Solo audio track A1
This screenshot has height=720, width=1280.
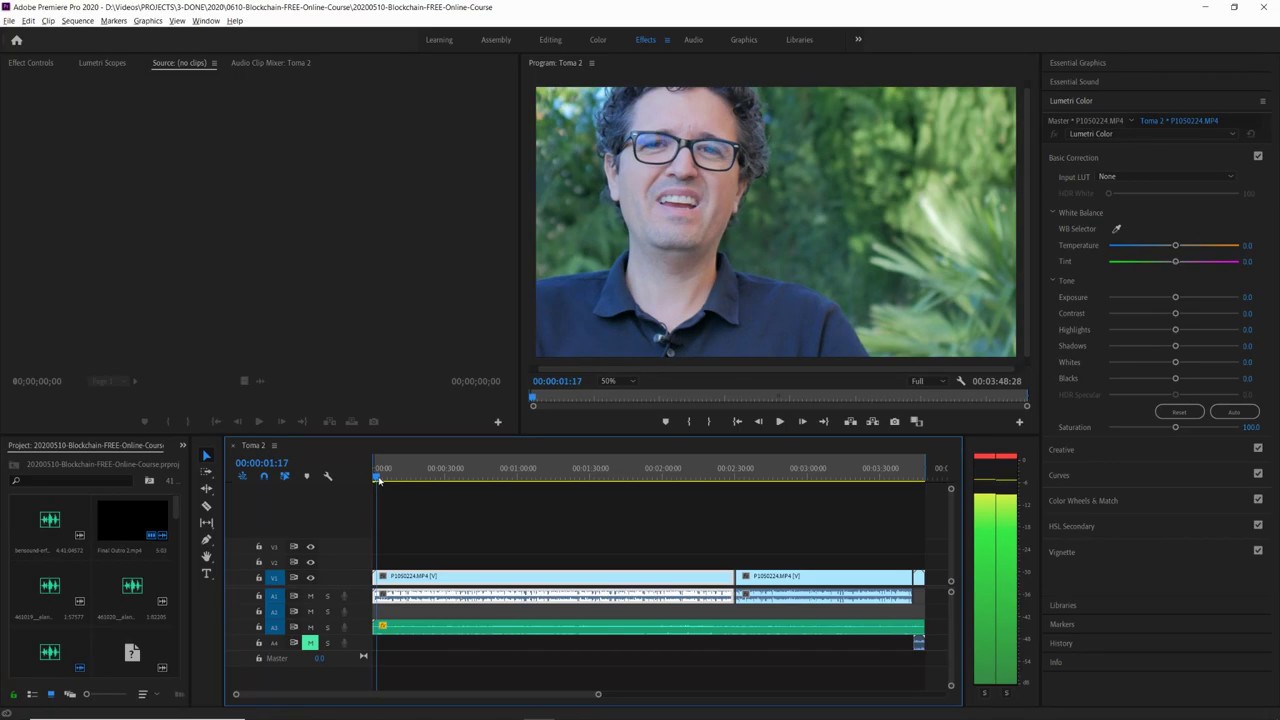click(x=327, y=597)
